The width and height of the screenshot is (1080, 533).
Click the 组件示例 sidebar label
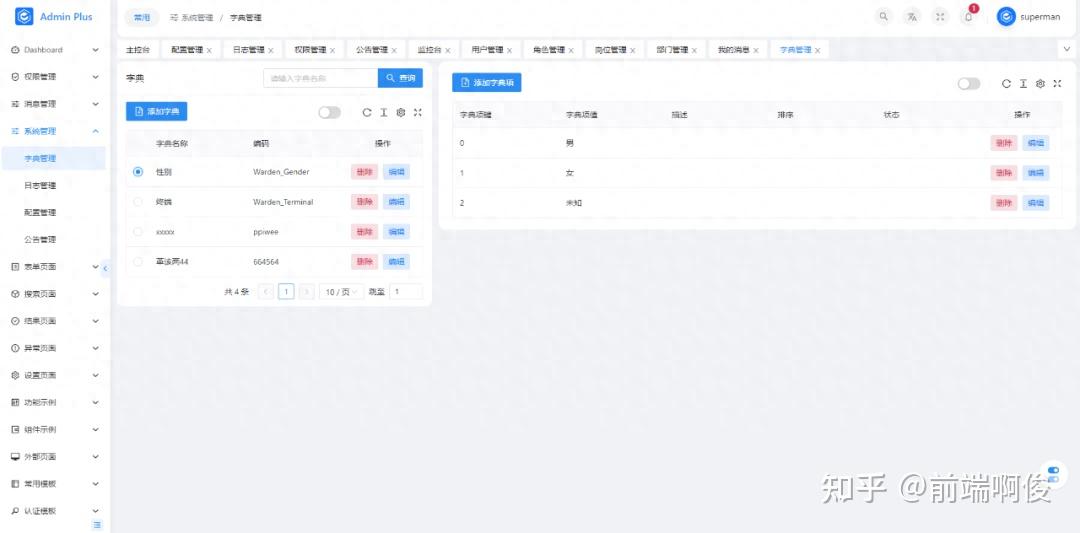40,430
